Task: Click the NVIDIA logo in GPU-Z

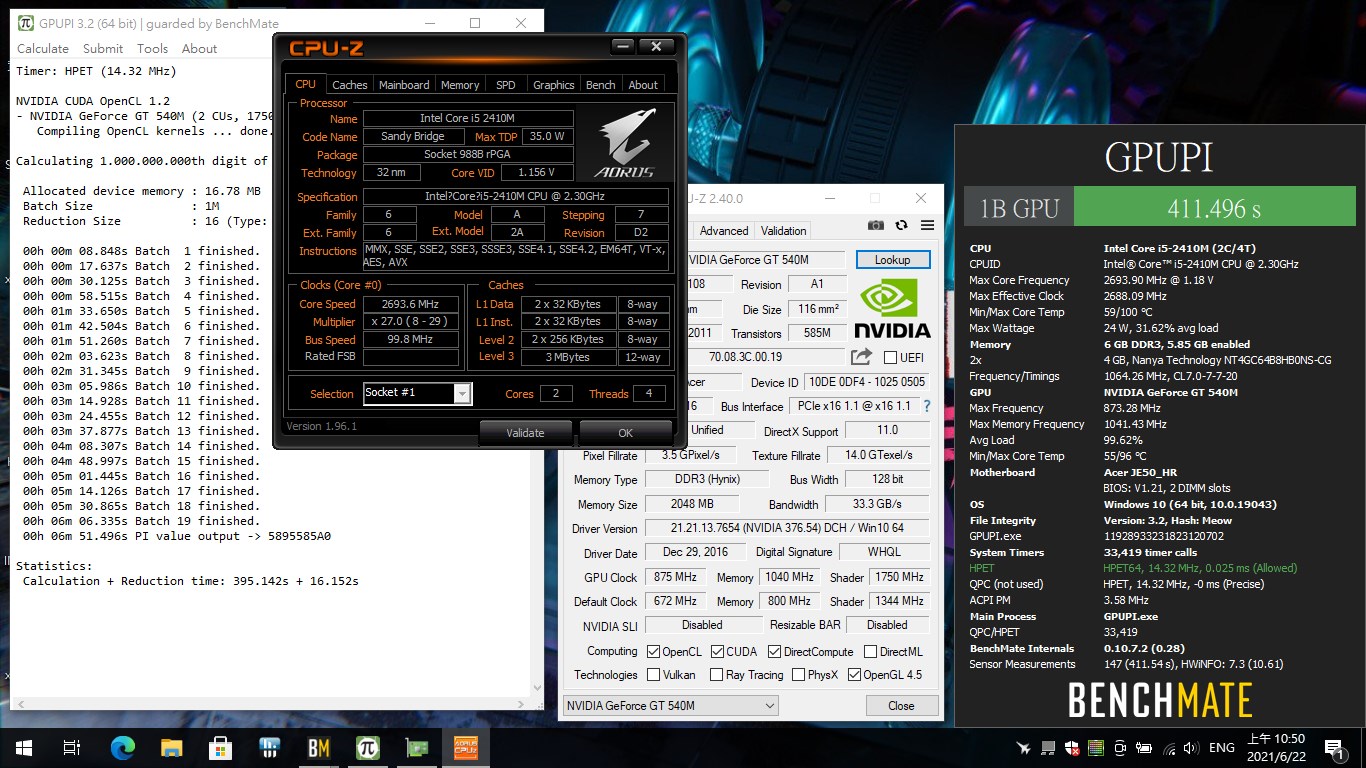Action: pyautogui.click(x=893, y=308)
